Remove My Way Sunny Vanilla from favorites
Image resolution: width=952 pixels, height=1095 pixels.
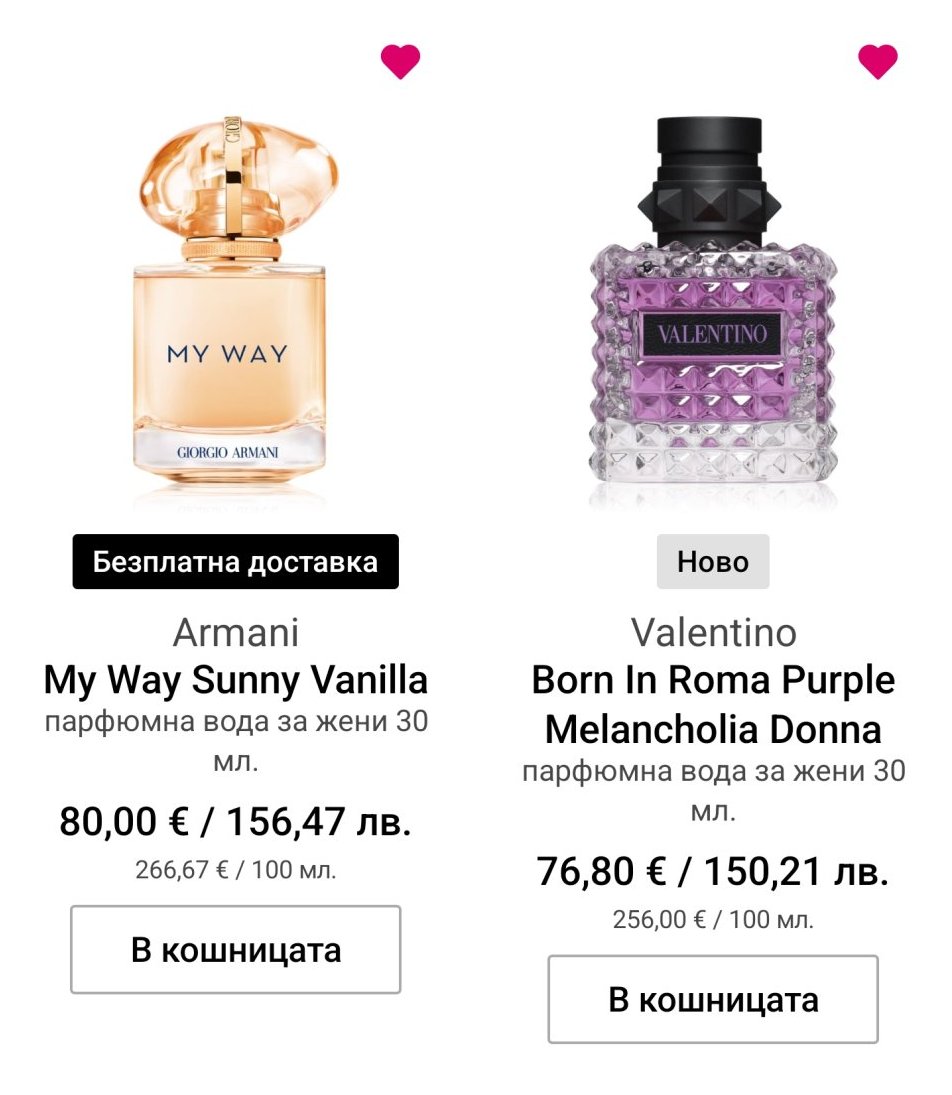400,62
